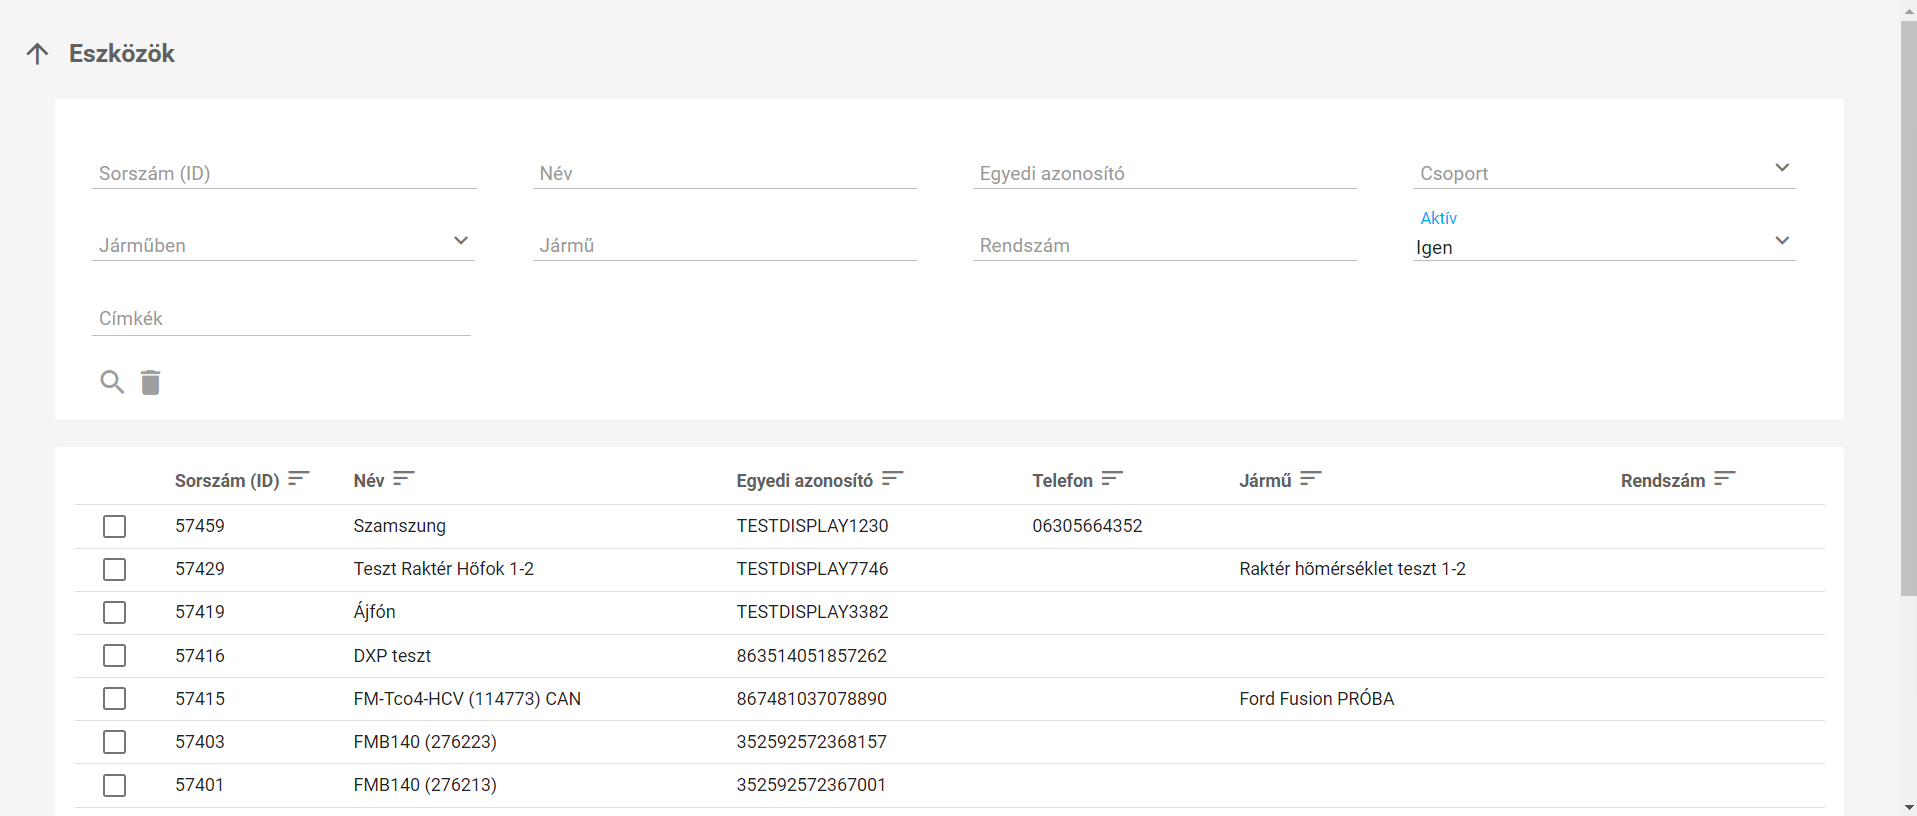
Task: Sort by Sorszám (ID) column icon
Action: [x=299, y=479]
